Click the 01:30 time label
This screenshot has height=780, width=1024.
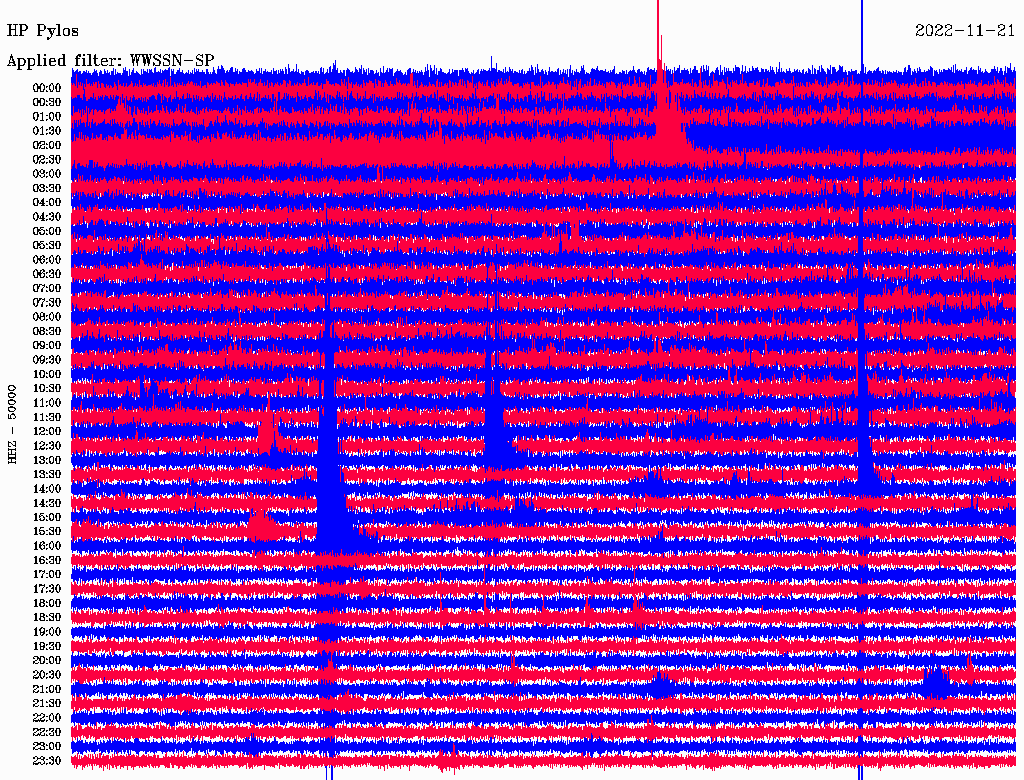click(x=47, y=131)
